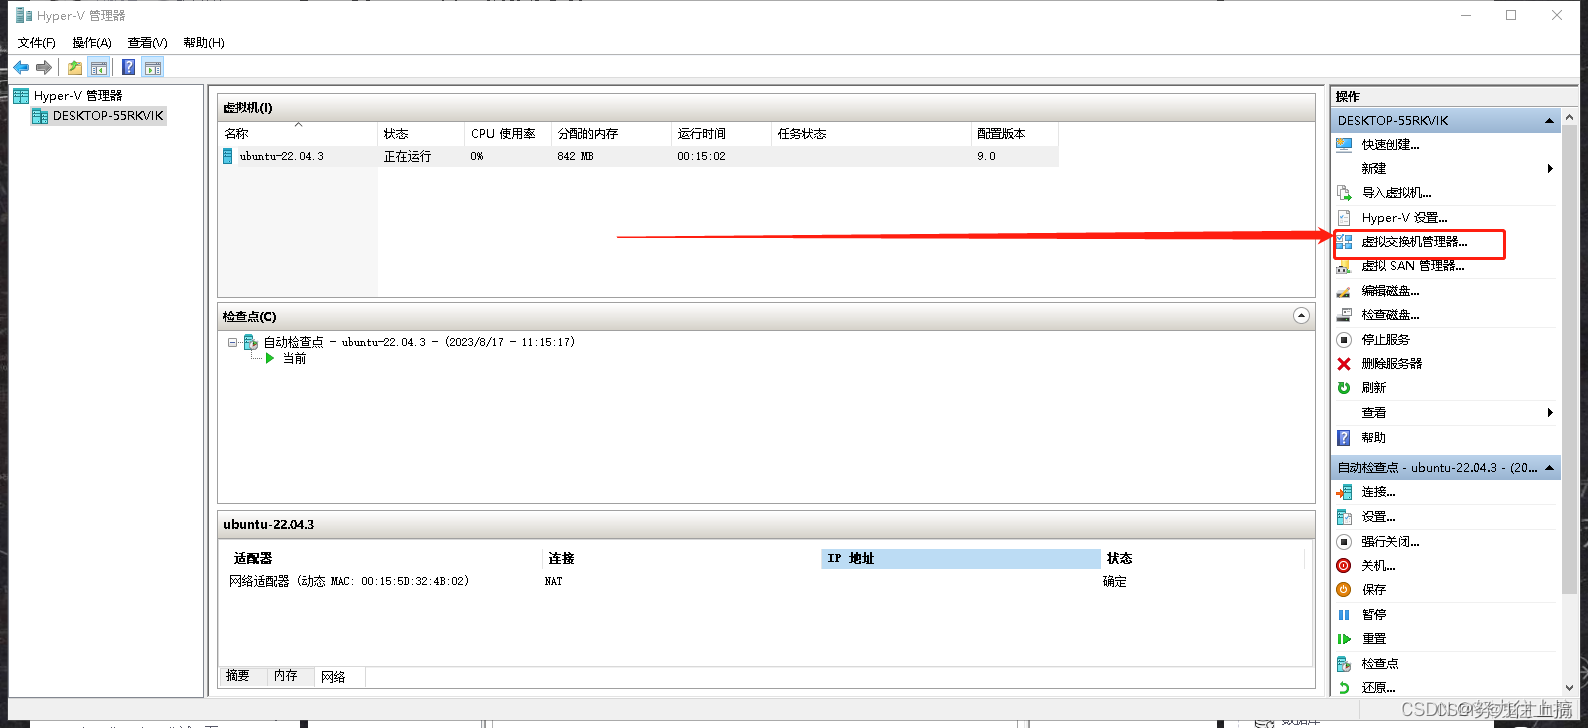Viewport: 1588px width, 728px height.
Task: Sort by the 运行时间 column header
Action: (x=721, y=134)
